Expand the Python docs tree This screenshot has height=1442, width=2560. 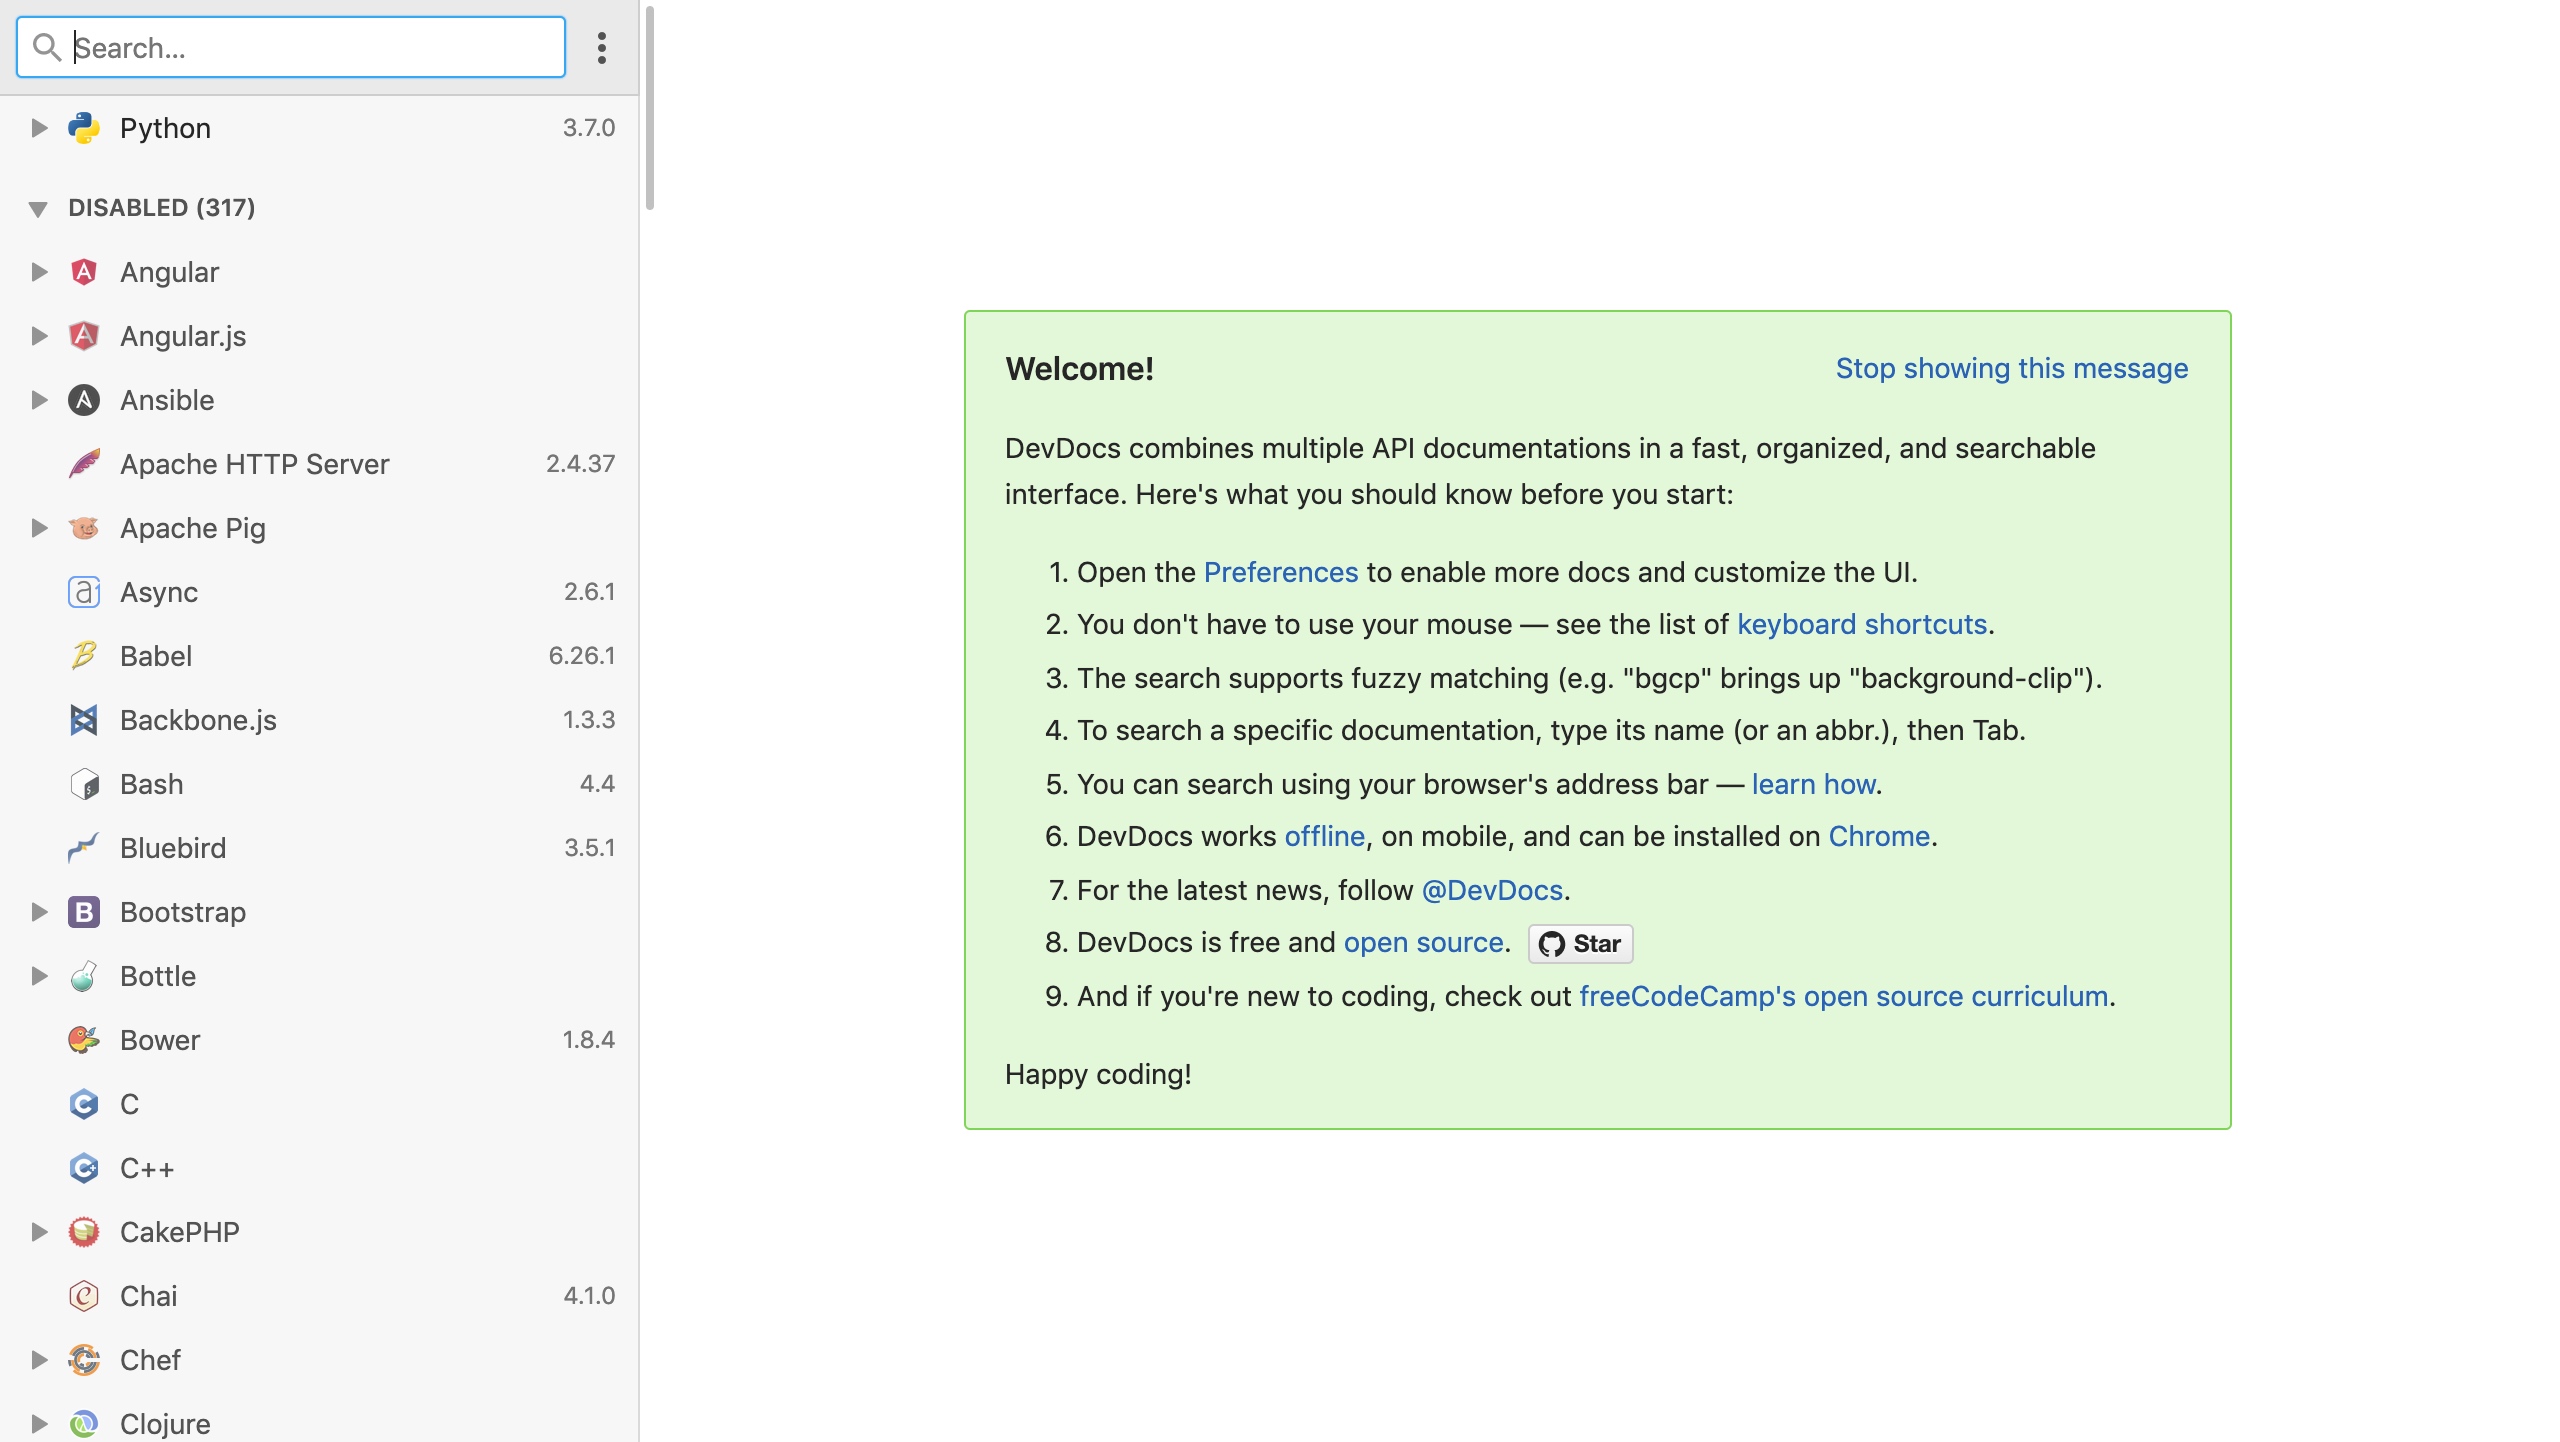click(39, 128)
